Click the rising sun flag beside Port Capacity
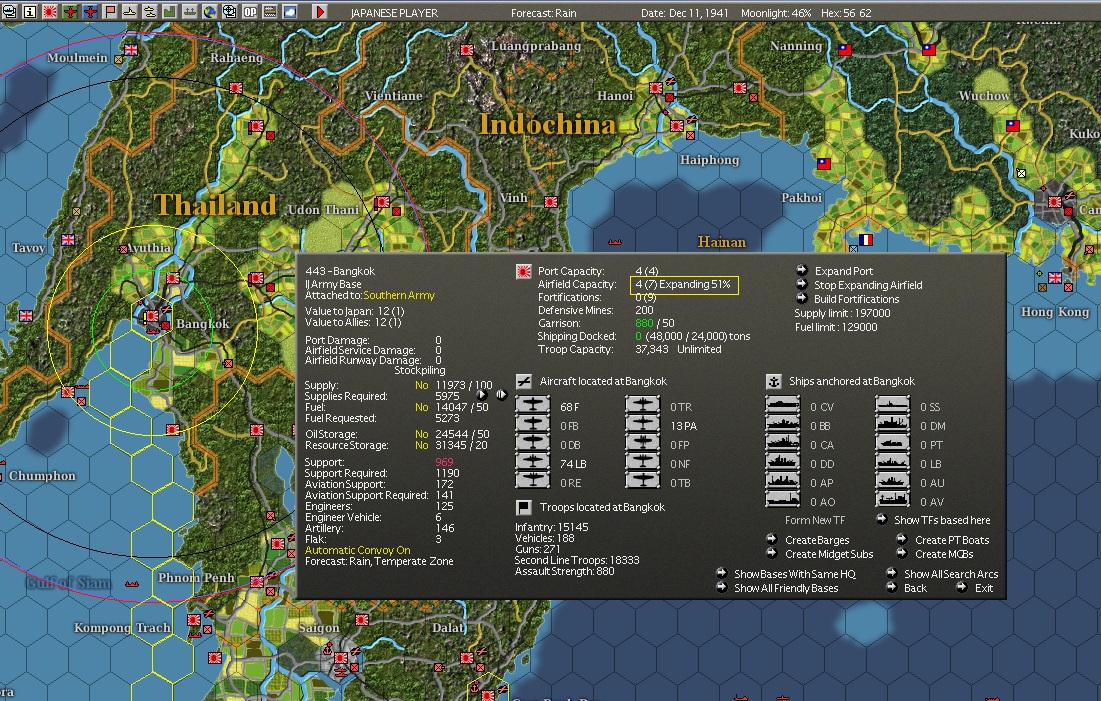 524,272
